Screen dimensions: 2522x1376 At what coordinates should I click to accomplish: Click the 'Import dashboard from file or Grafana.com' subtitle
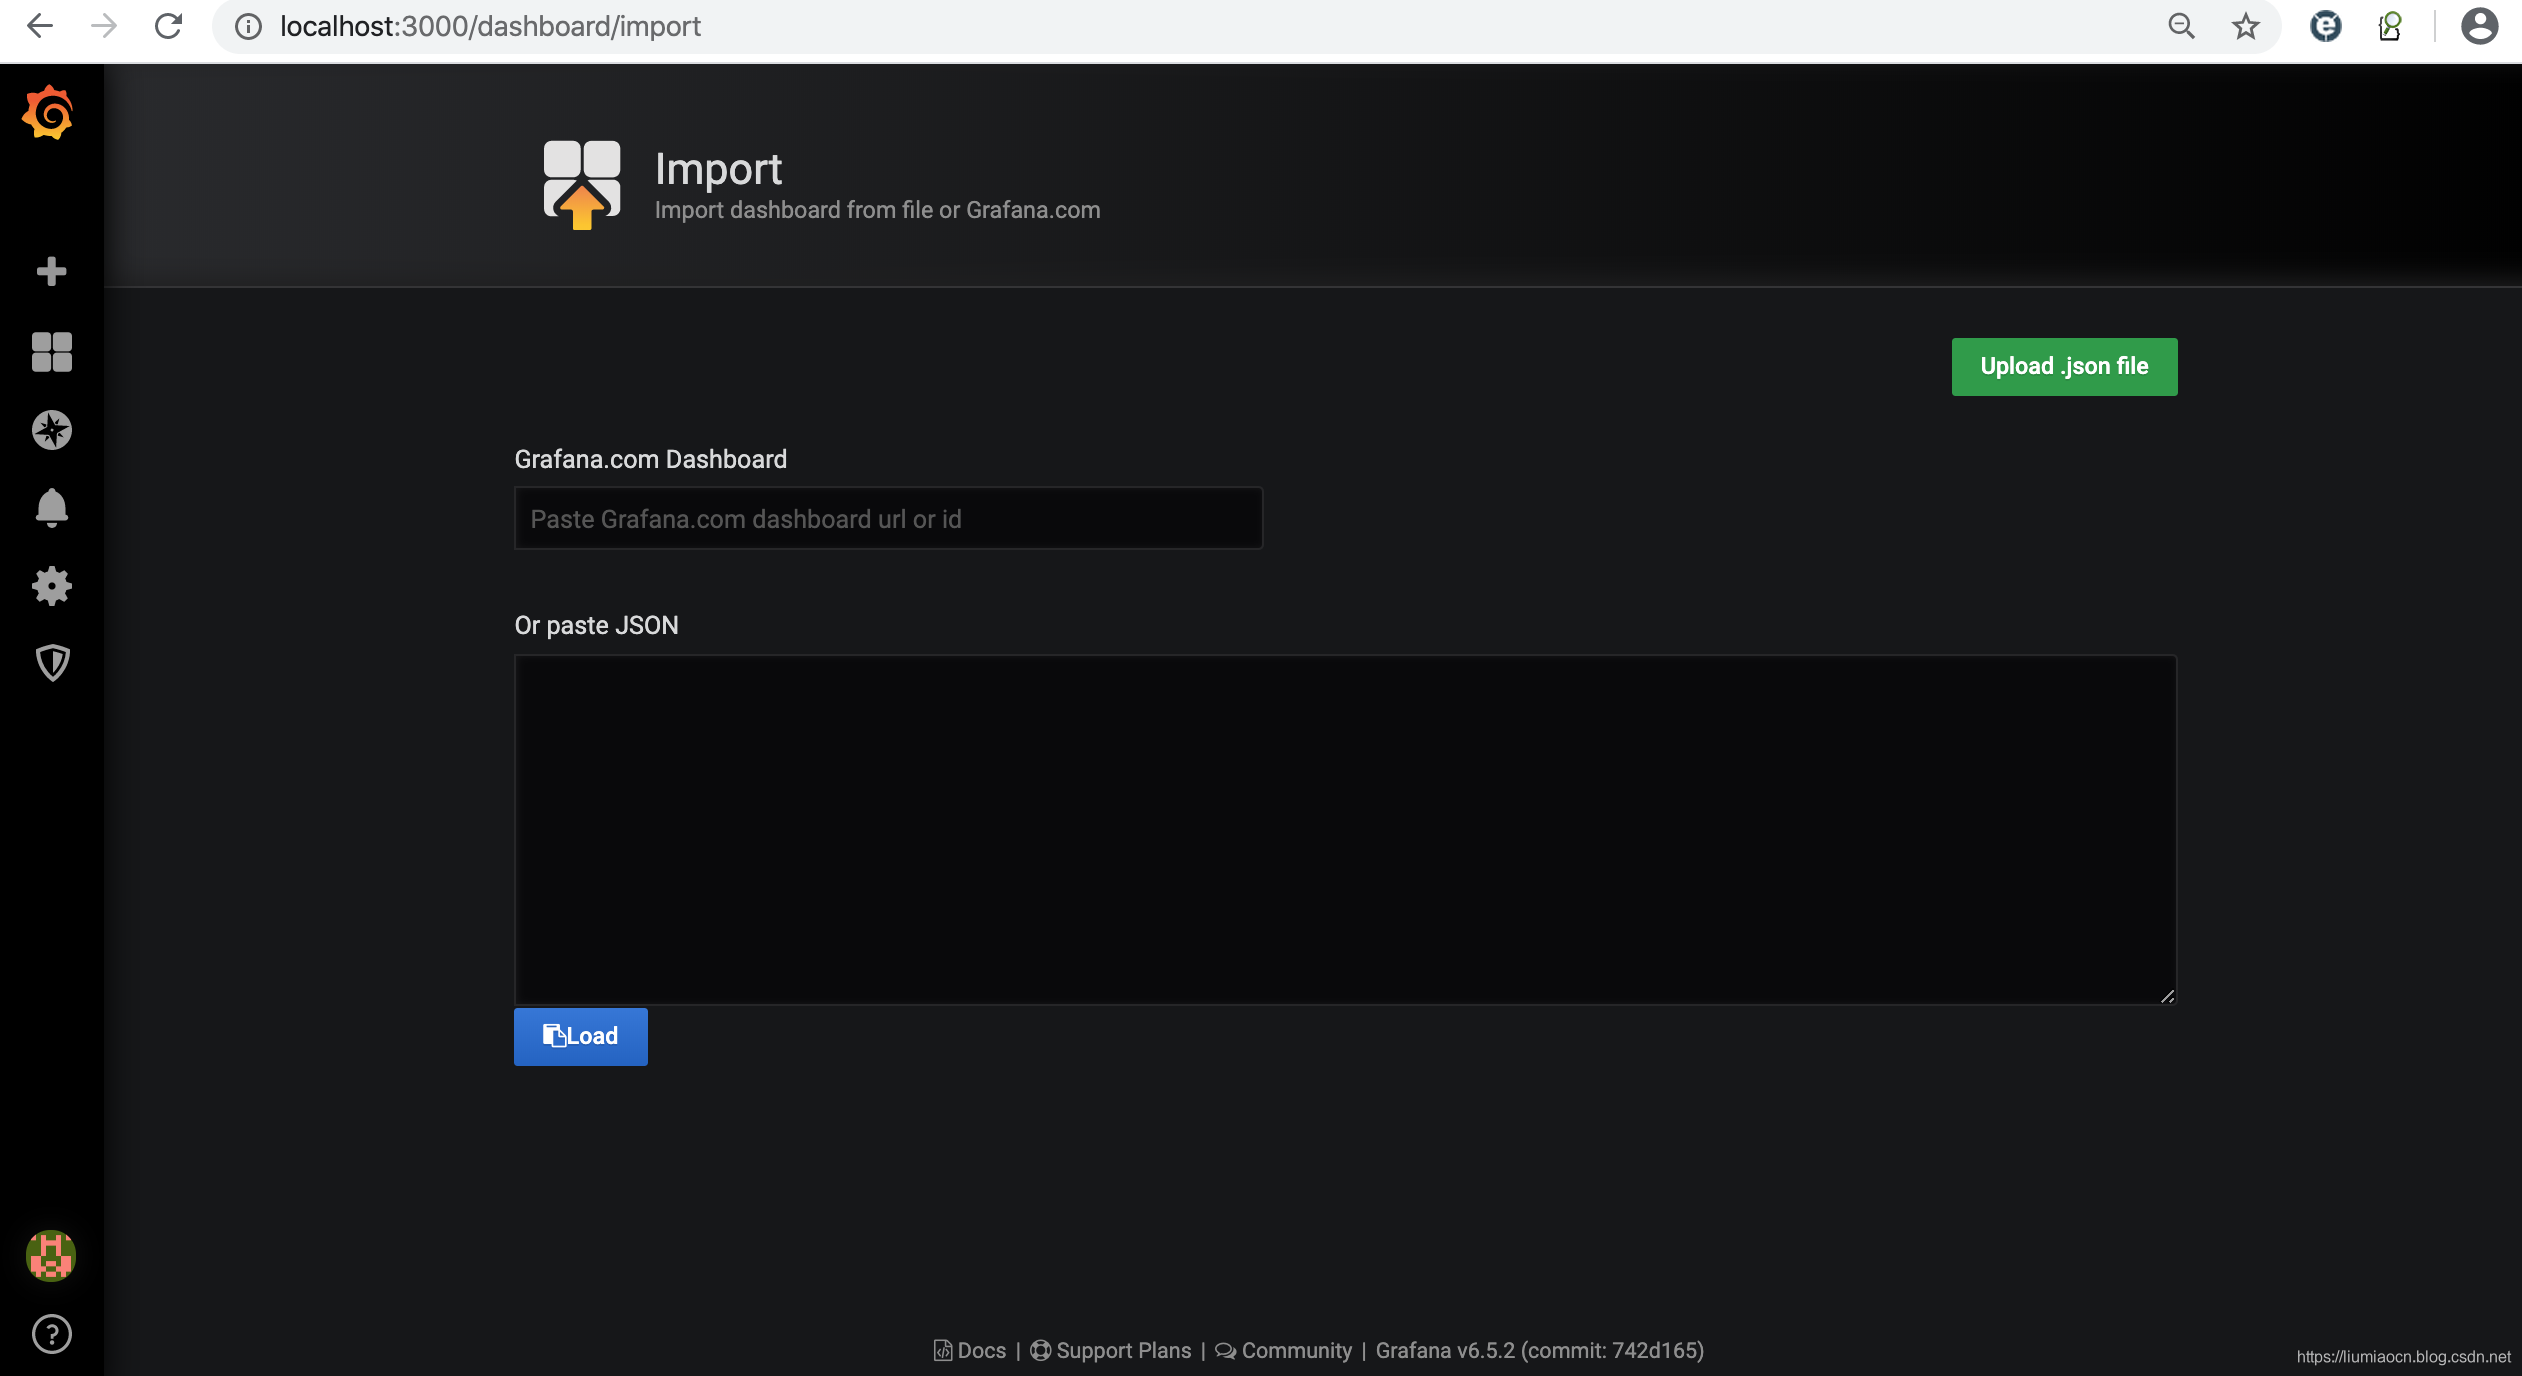[878, 210]
